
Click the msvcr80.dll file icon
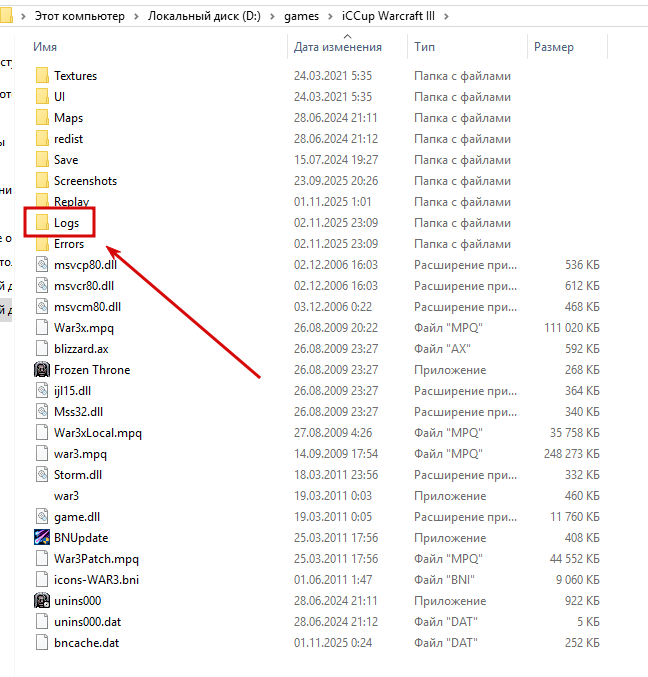42,286
